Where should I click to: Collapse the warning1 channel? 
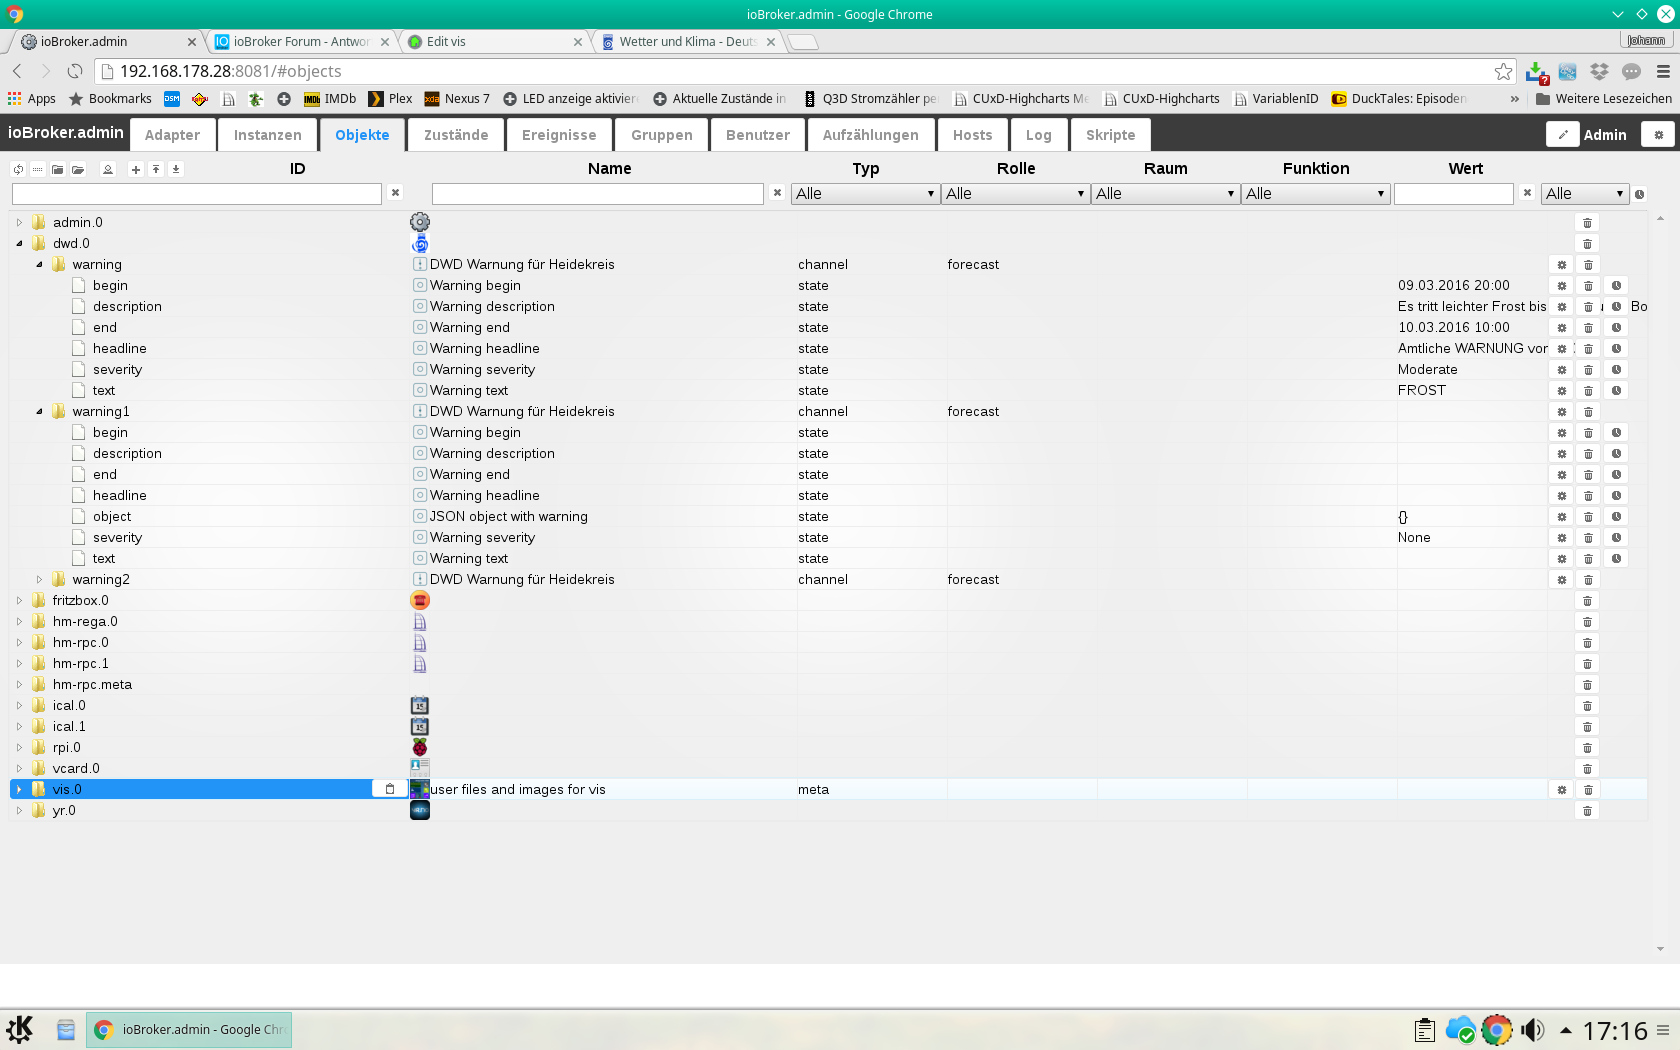click(x=39, y=411)
